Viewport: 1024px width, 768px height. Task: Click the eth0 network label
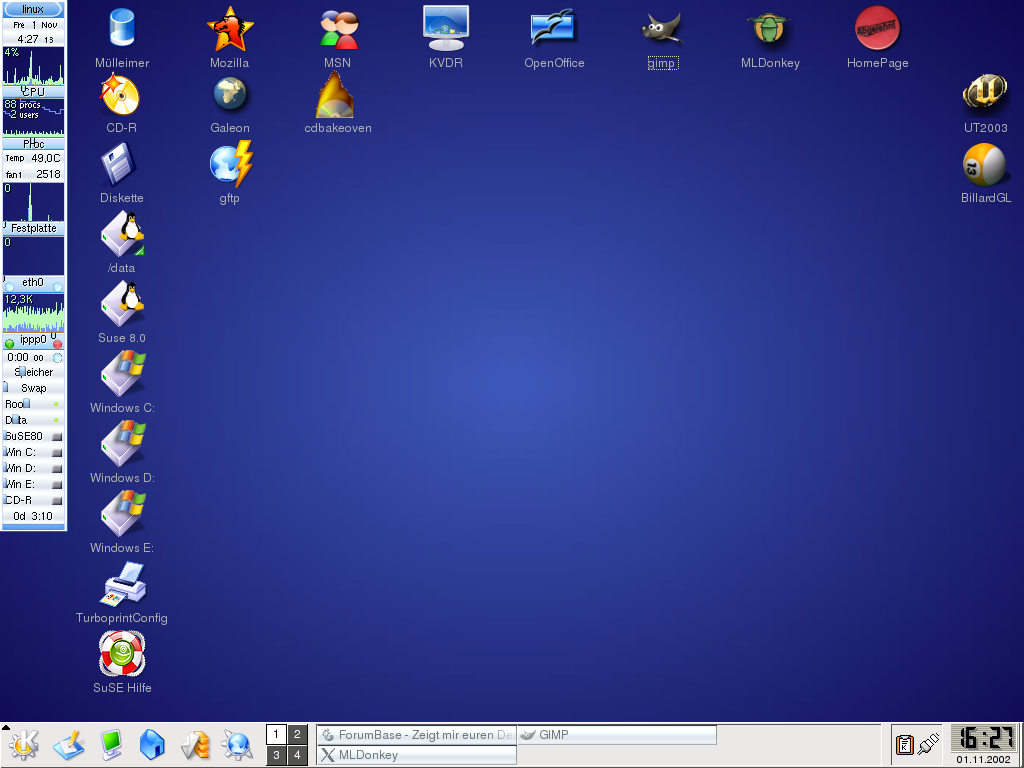(x=33, y=282)
